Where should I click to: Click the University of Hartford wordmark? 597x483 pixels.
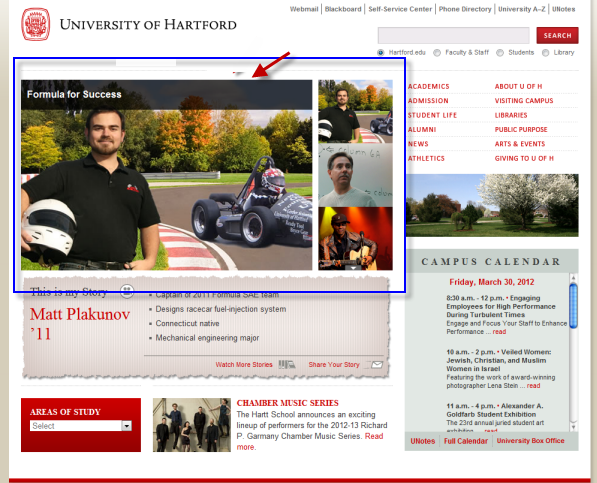click(148, 25)
